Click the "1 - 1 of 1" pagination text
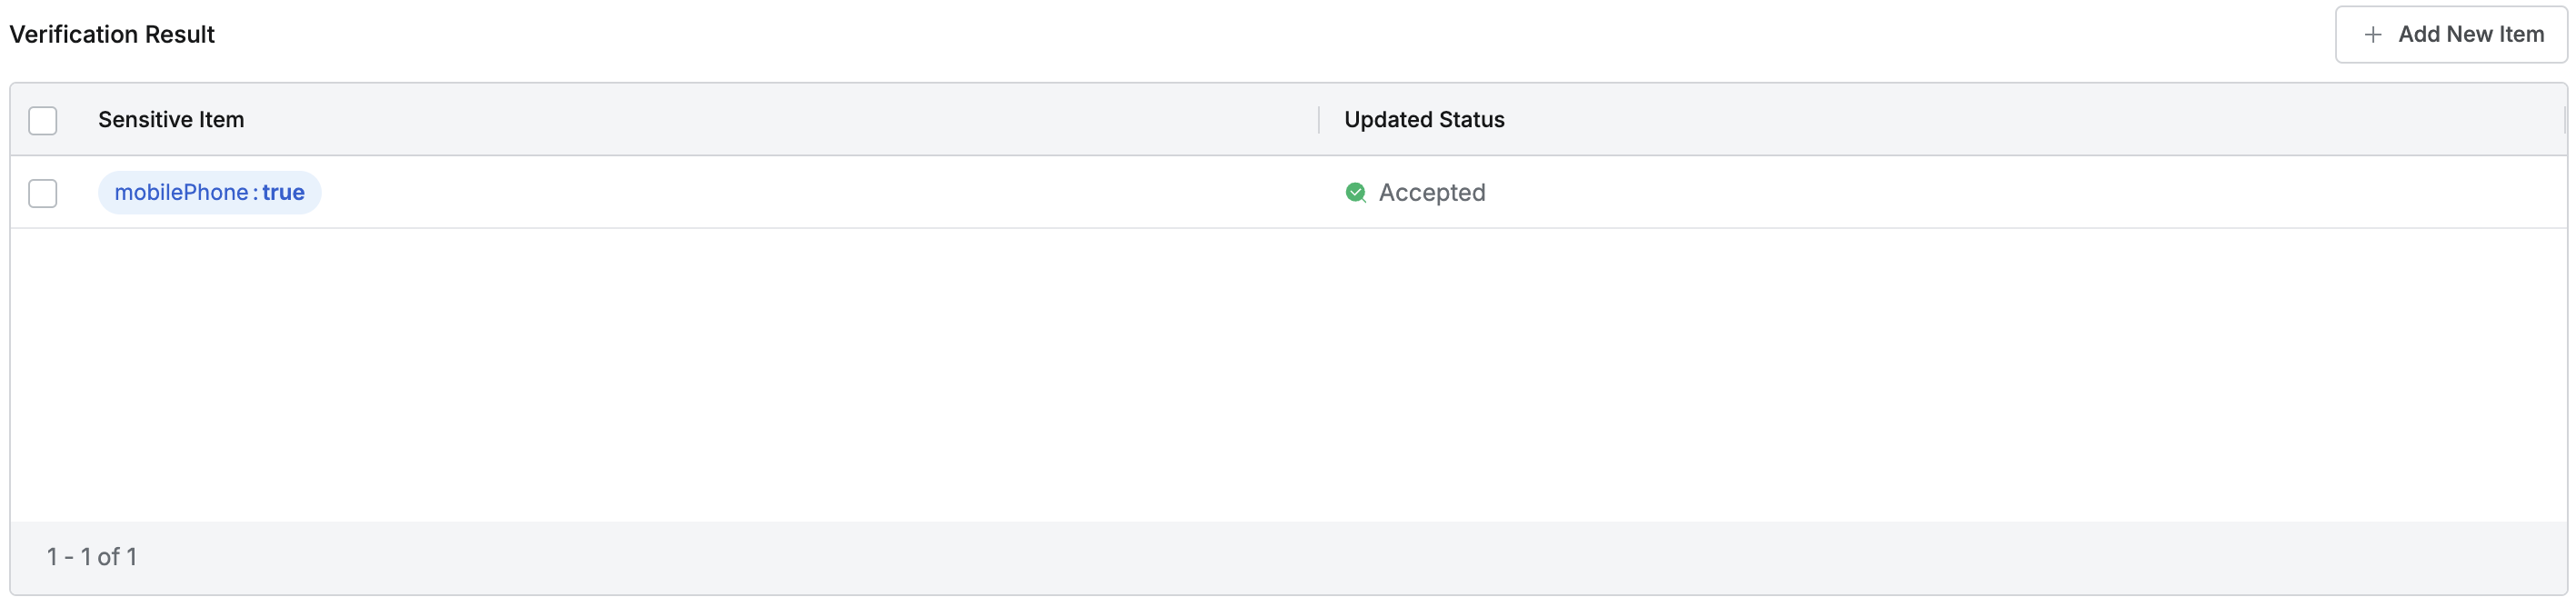The height and width of the screenshot is (607, 2576). point(92,557)
